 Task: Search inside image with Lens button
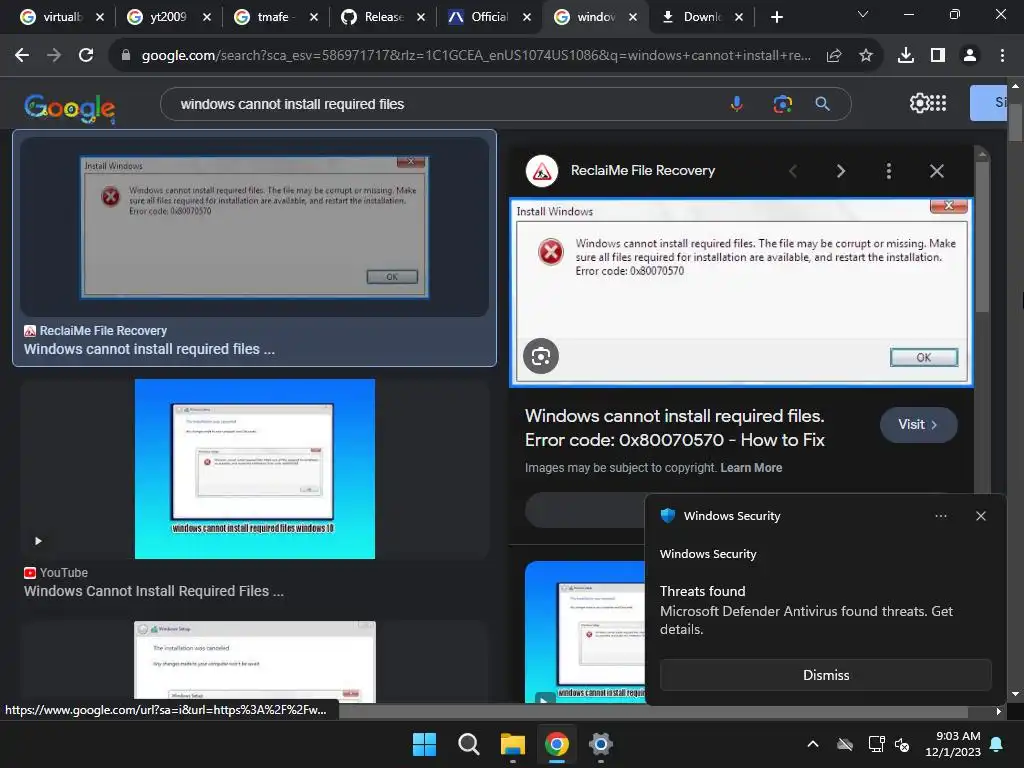click(x=541, y=356)
